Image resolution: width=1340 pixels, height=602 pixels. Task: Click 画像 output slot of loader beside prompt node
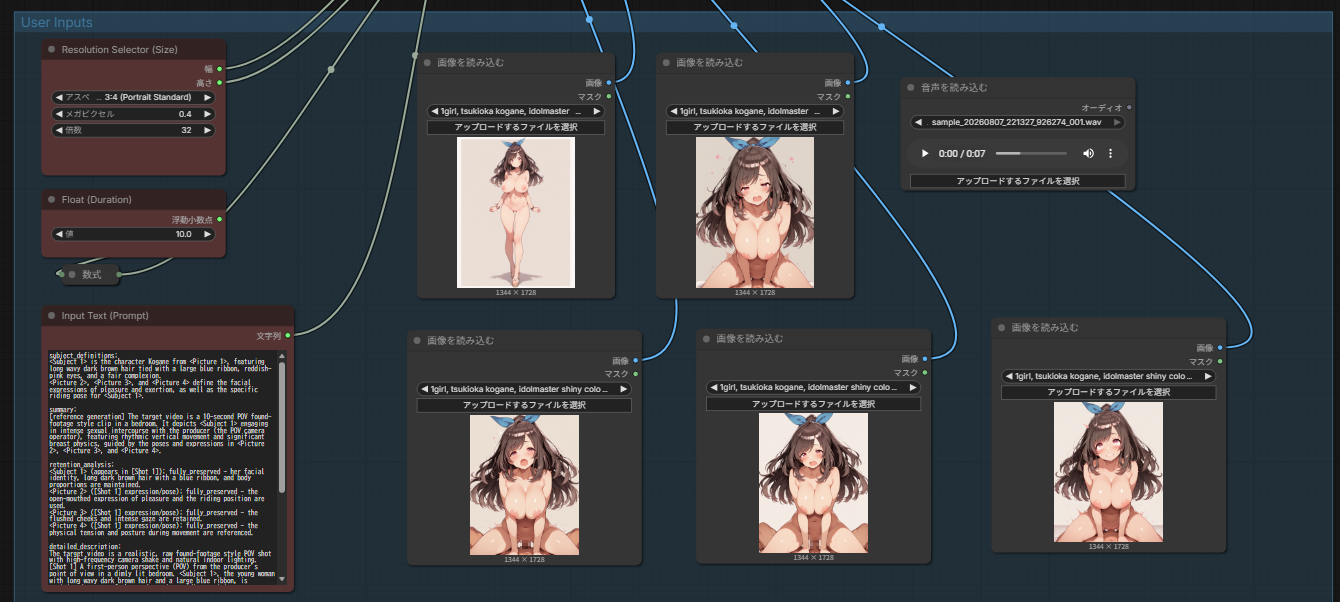point(636,359)
